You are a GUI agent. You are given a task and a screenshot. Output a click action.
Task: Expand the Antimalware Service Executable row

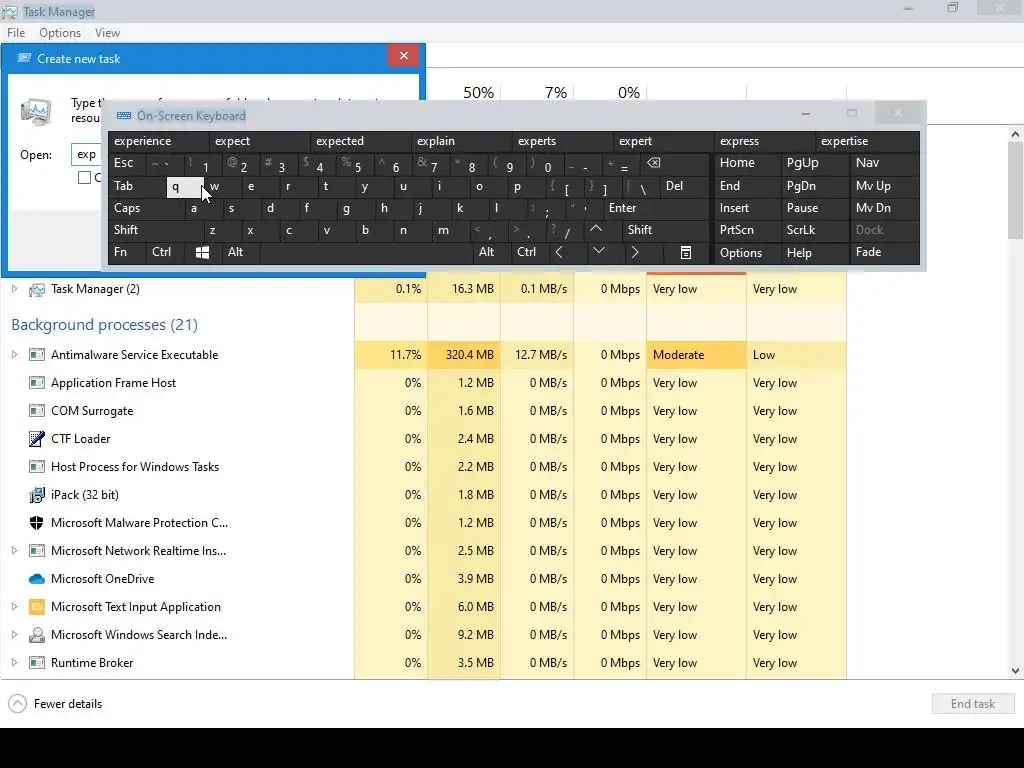pos(14,355)
